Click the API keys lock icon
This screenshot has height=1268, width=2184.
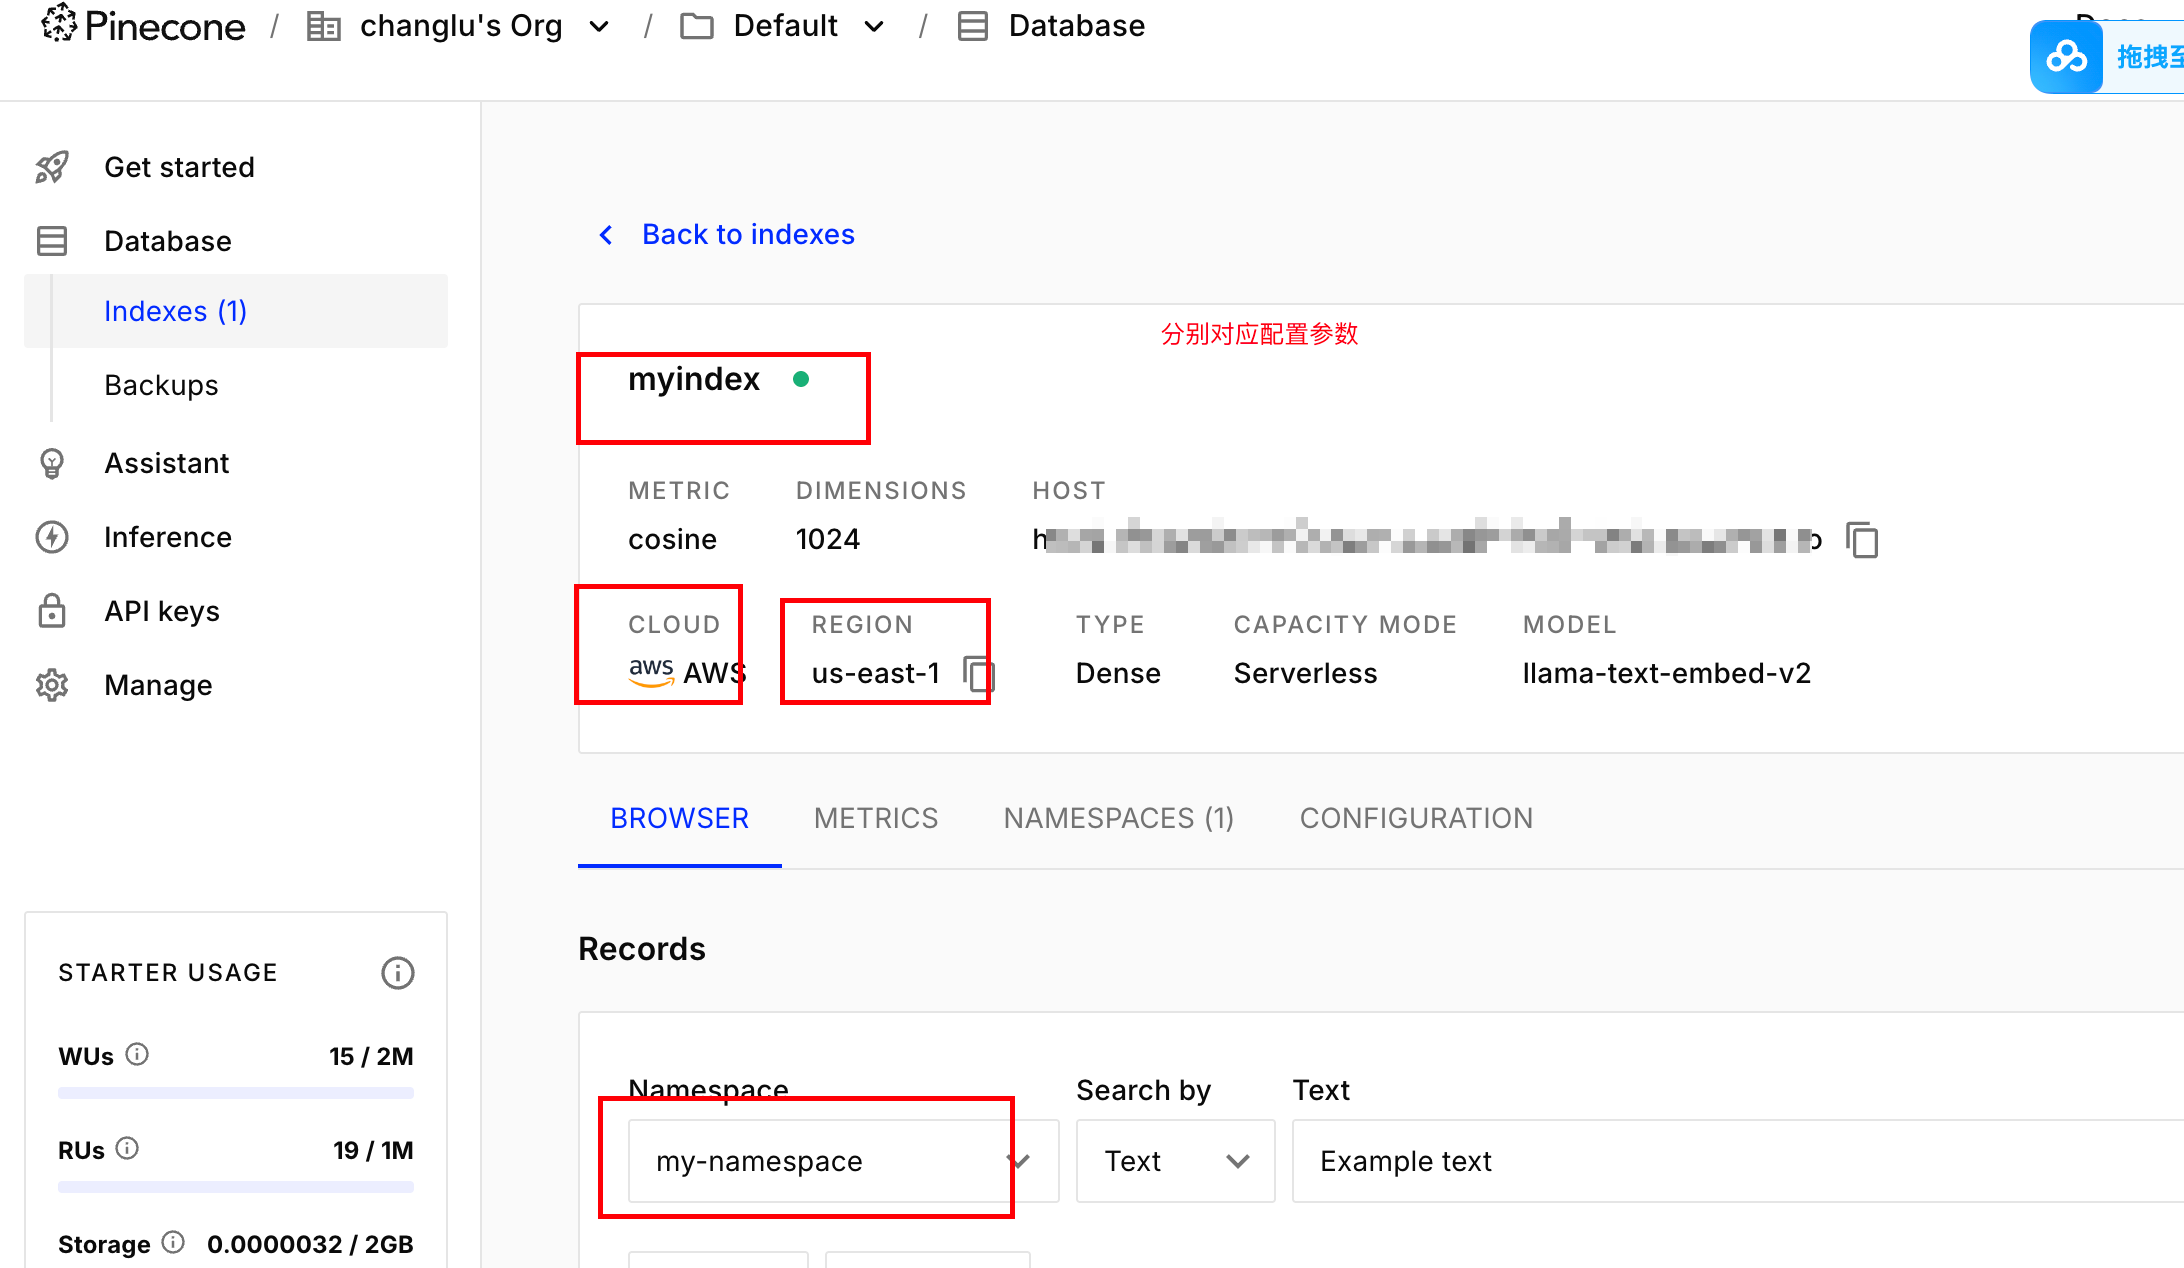[x=52, y=611]
